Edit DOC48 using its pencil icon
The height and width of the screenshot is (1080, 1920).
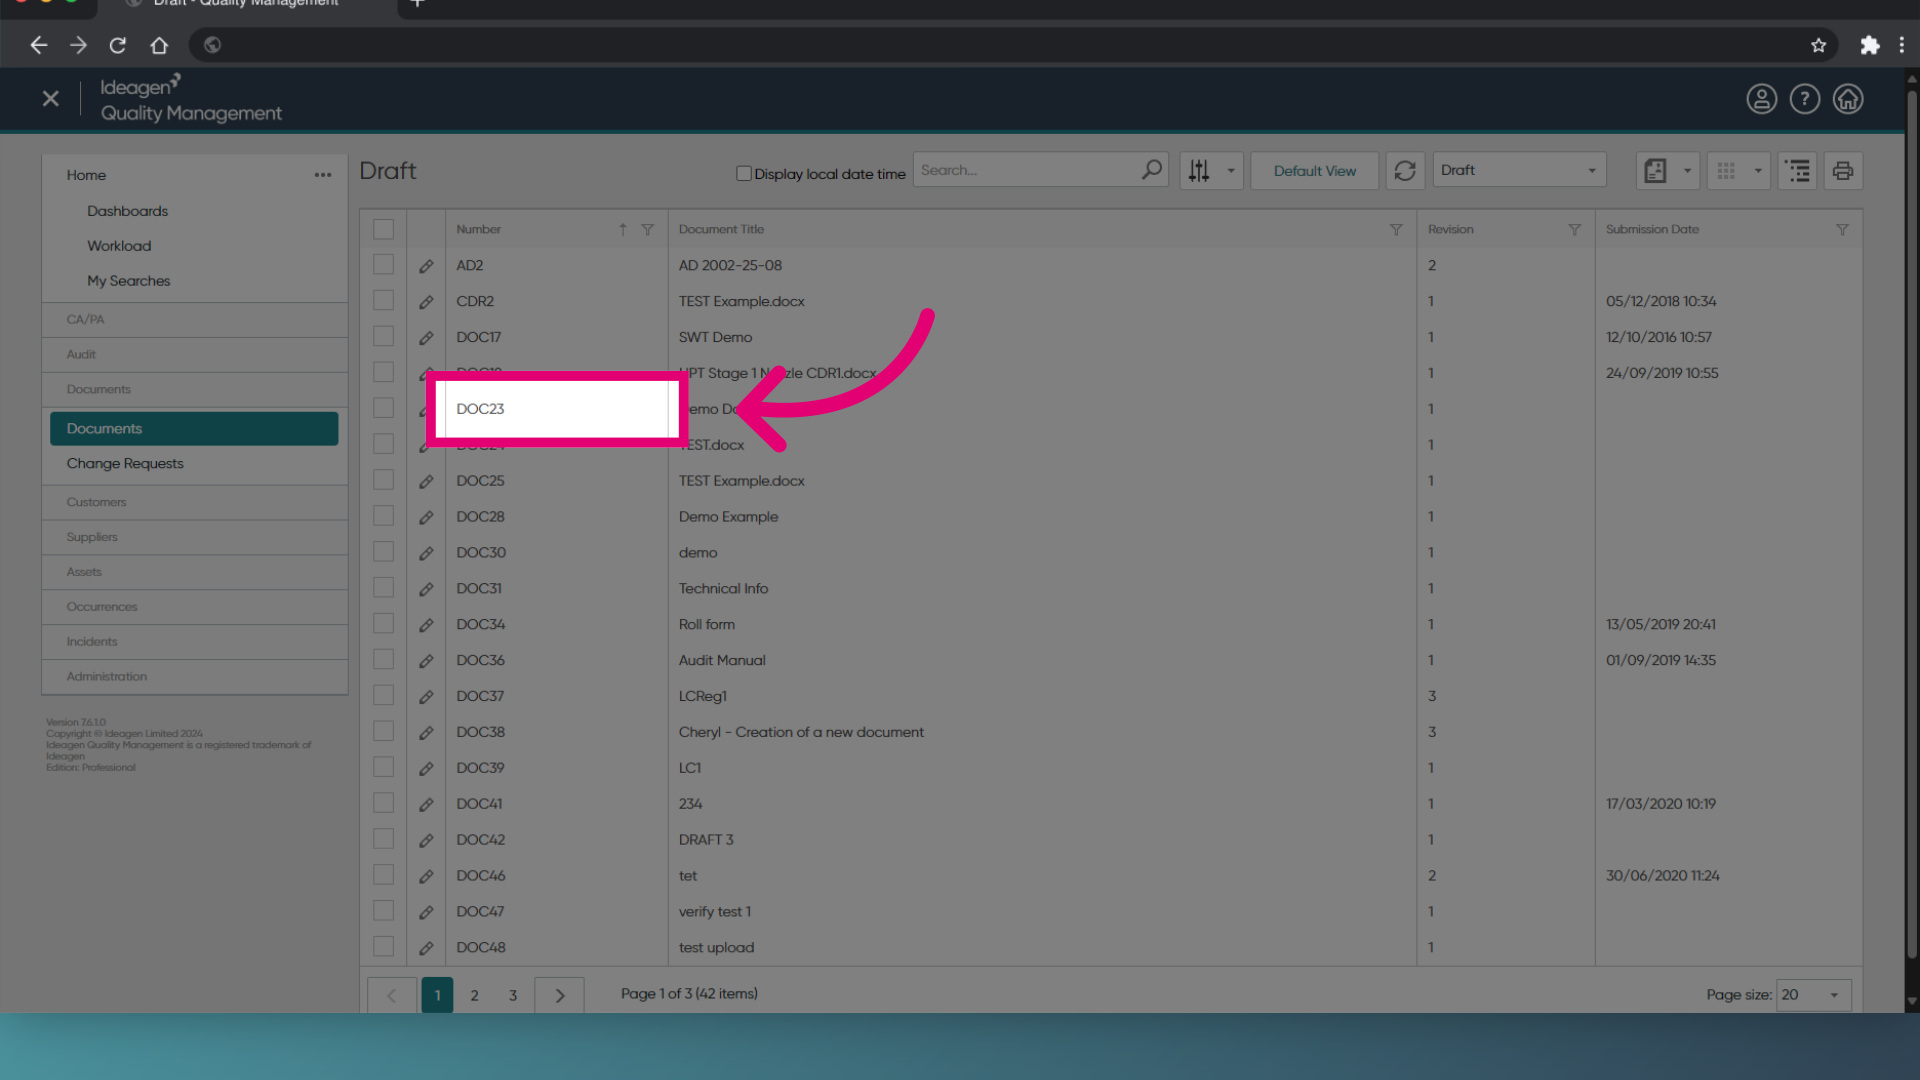(x=426, y=948)
